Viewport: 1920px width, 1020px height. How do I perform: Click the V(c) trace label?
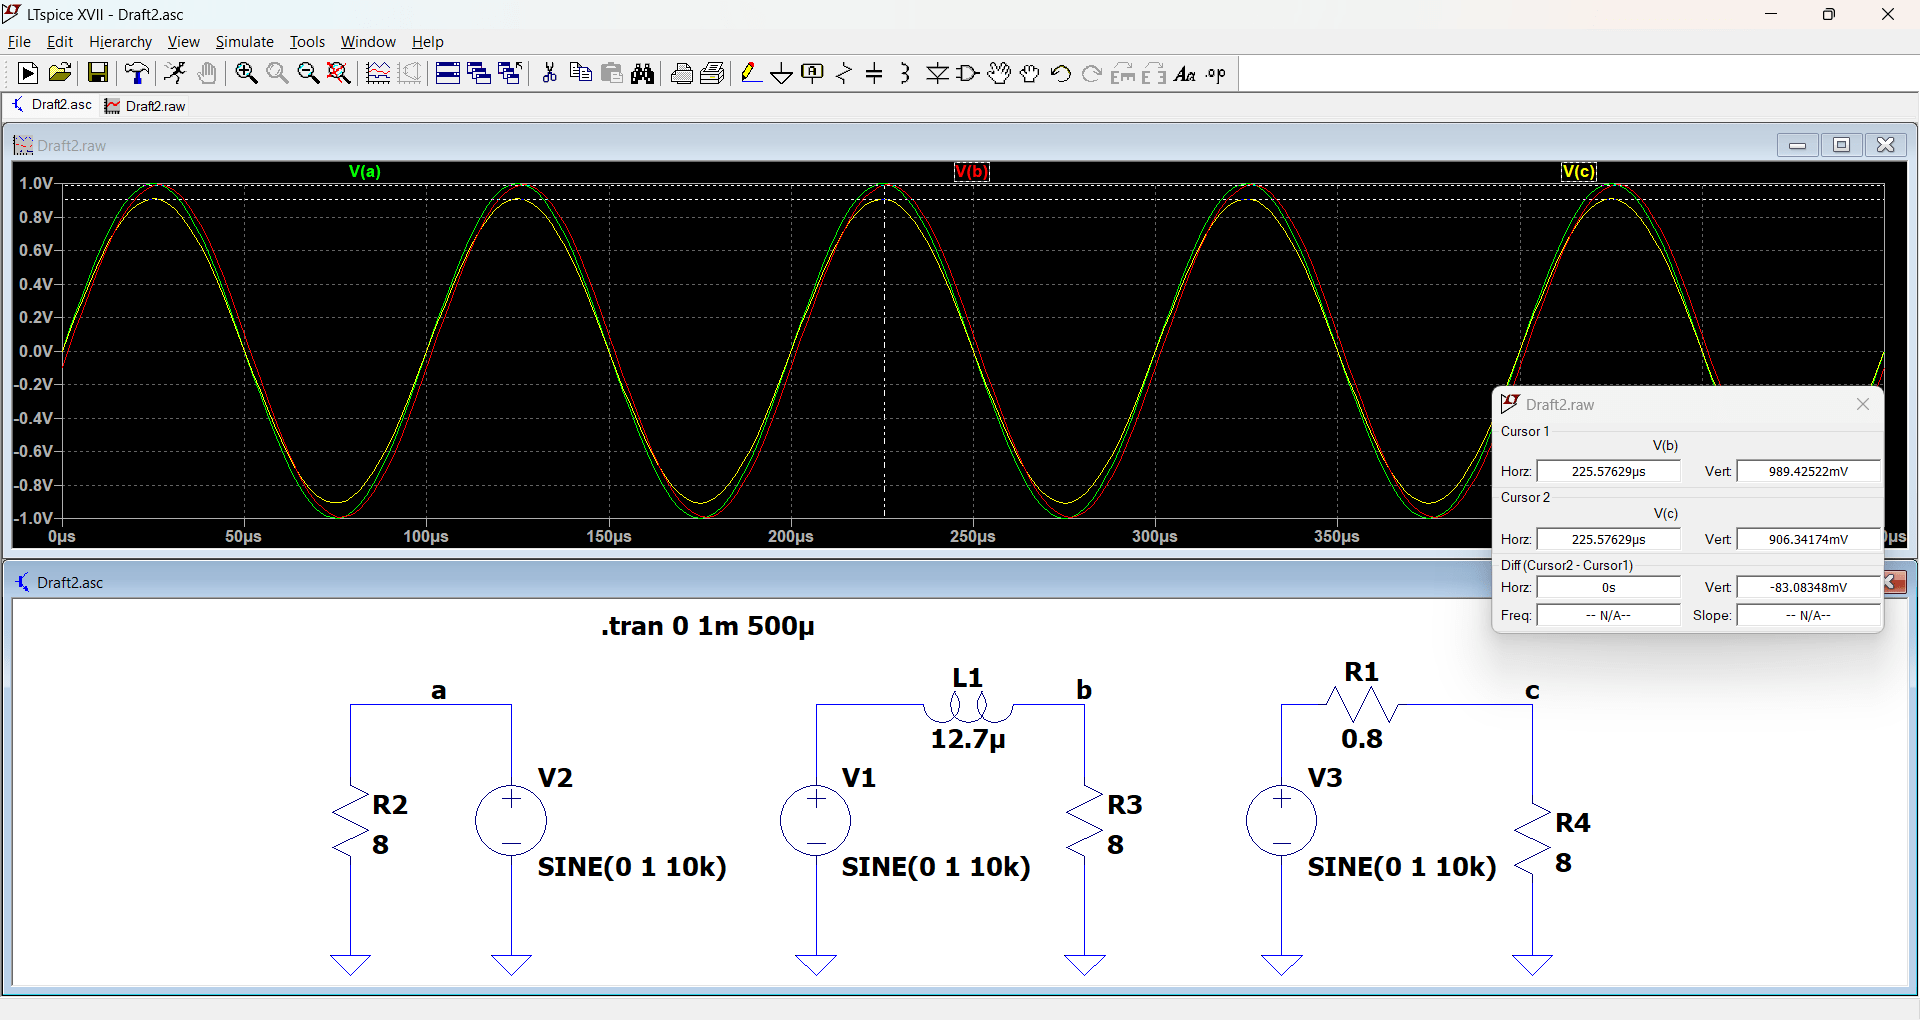pos(1579,172)
